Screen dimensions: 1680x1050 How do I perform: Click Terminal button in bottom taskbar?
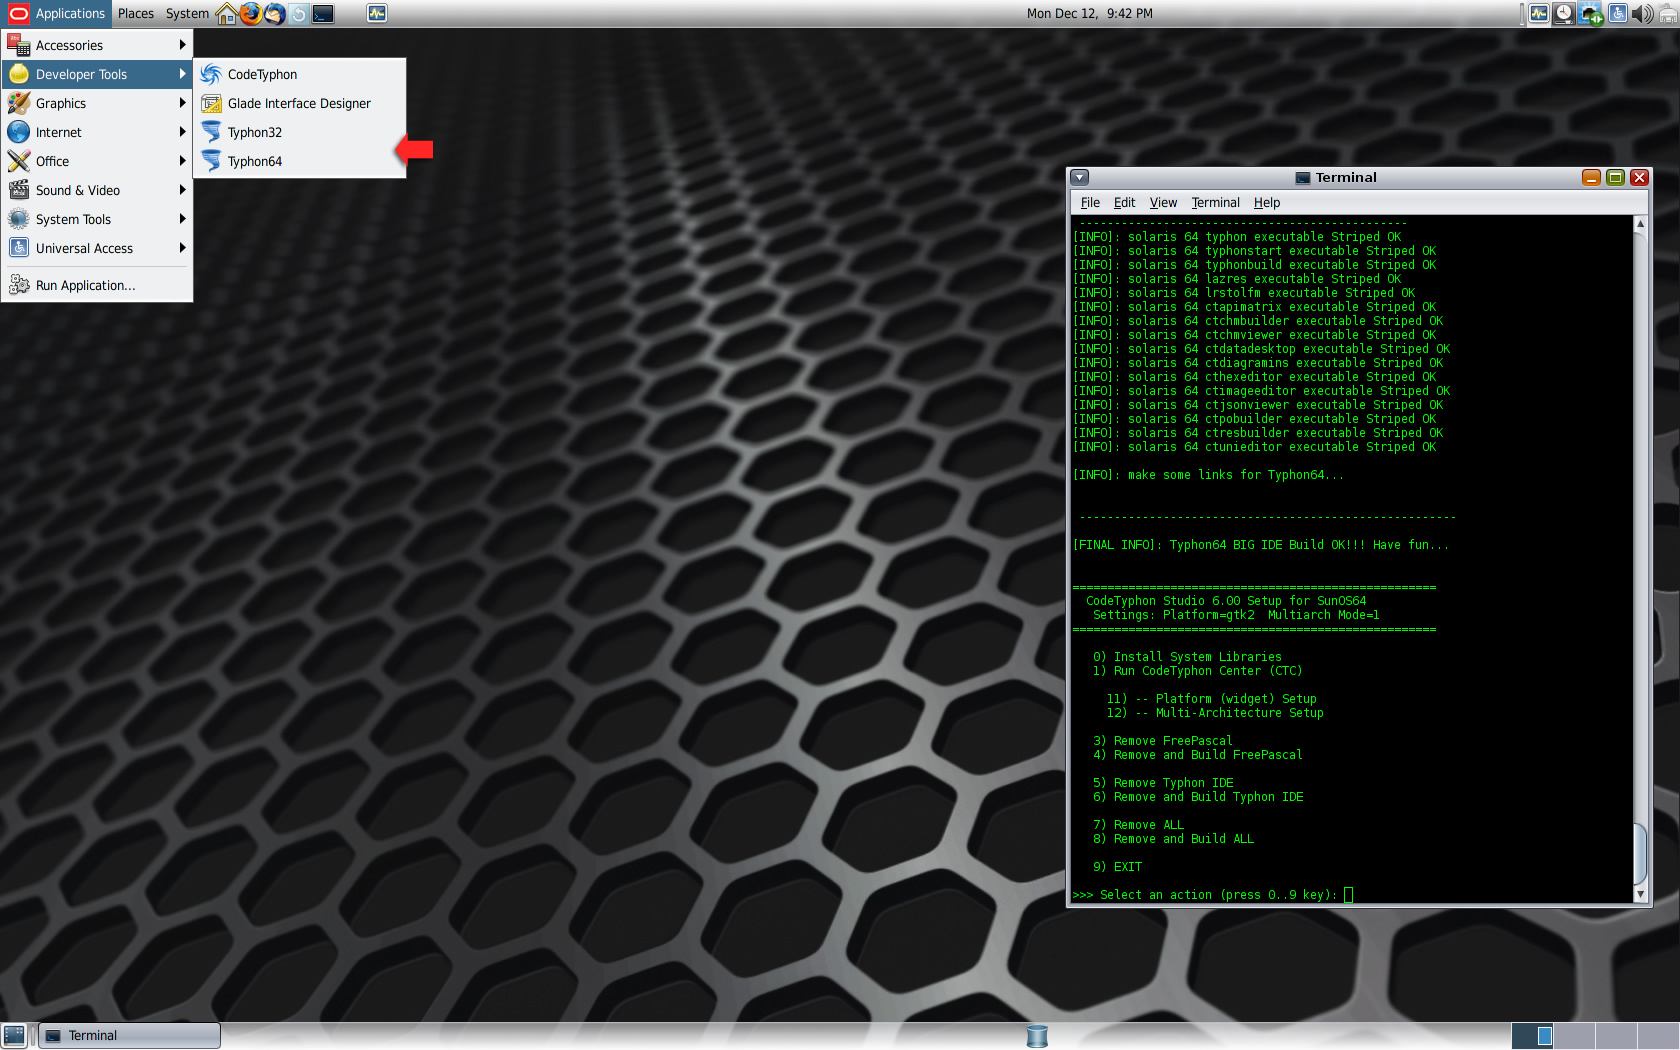pyautogui.click(x=130, y=1035)
